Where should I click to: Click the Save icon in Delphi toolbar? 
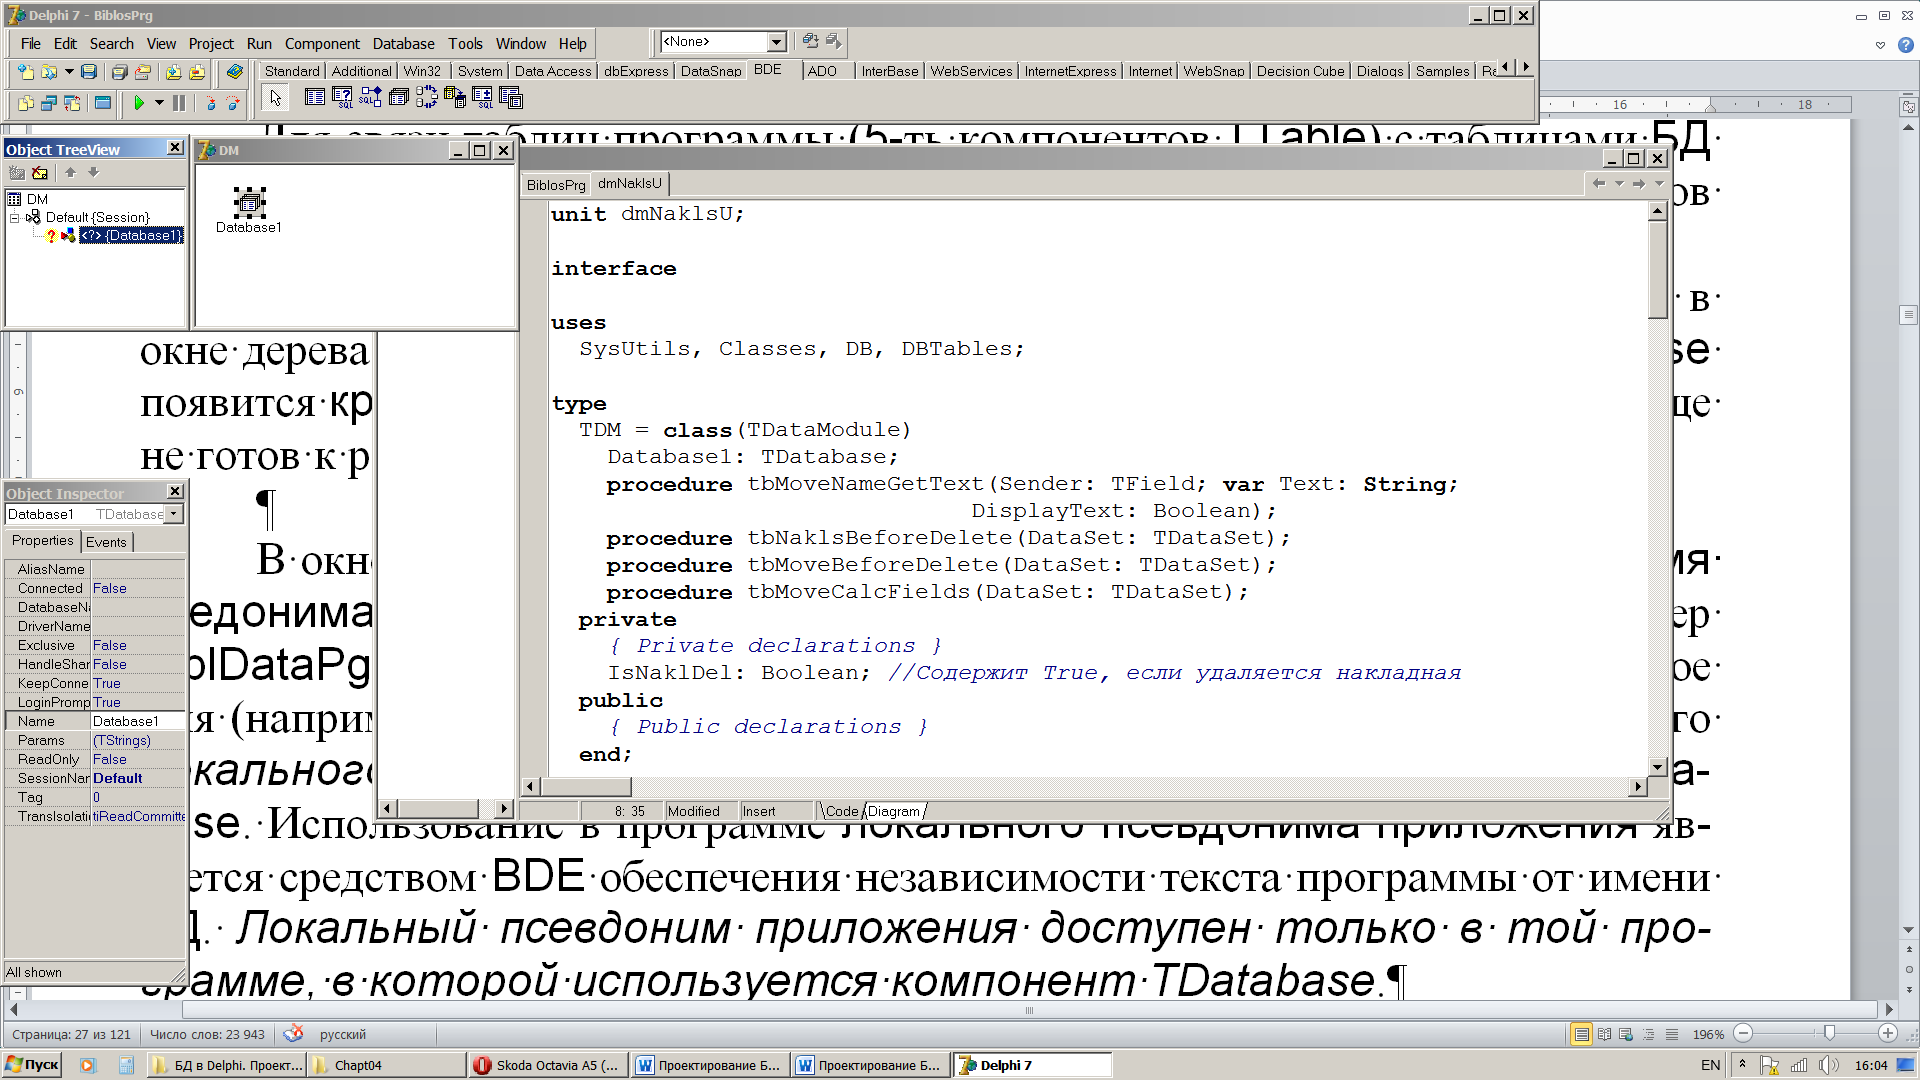pos(89,72)
